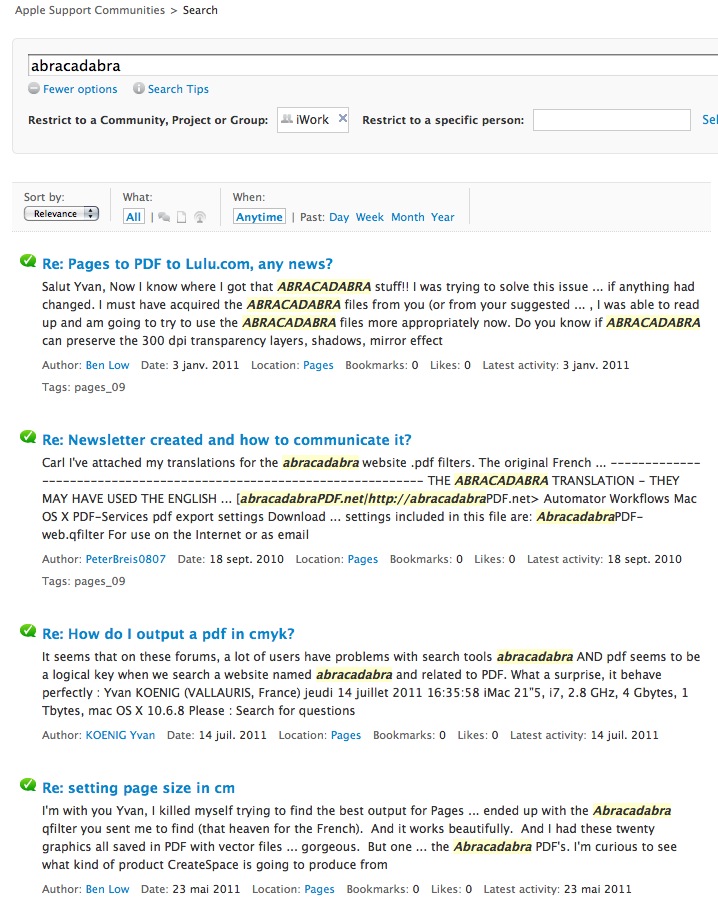Viewport: 718px width, 915px height.
Task: Open Re: setting page size in cm
Action: pyautogui.click(x=138, y=788)
